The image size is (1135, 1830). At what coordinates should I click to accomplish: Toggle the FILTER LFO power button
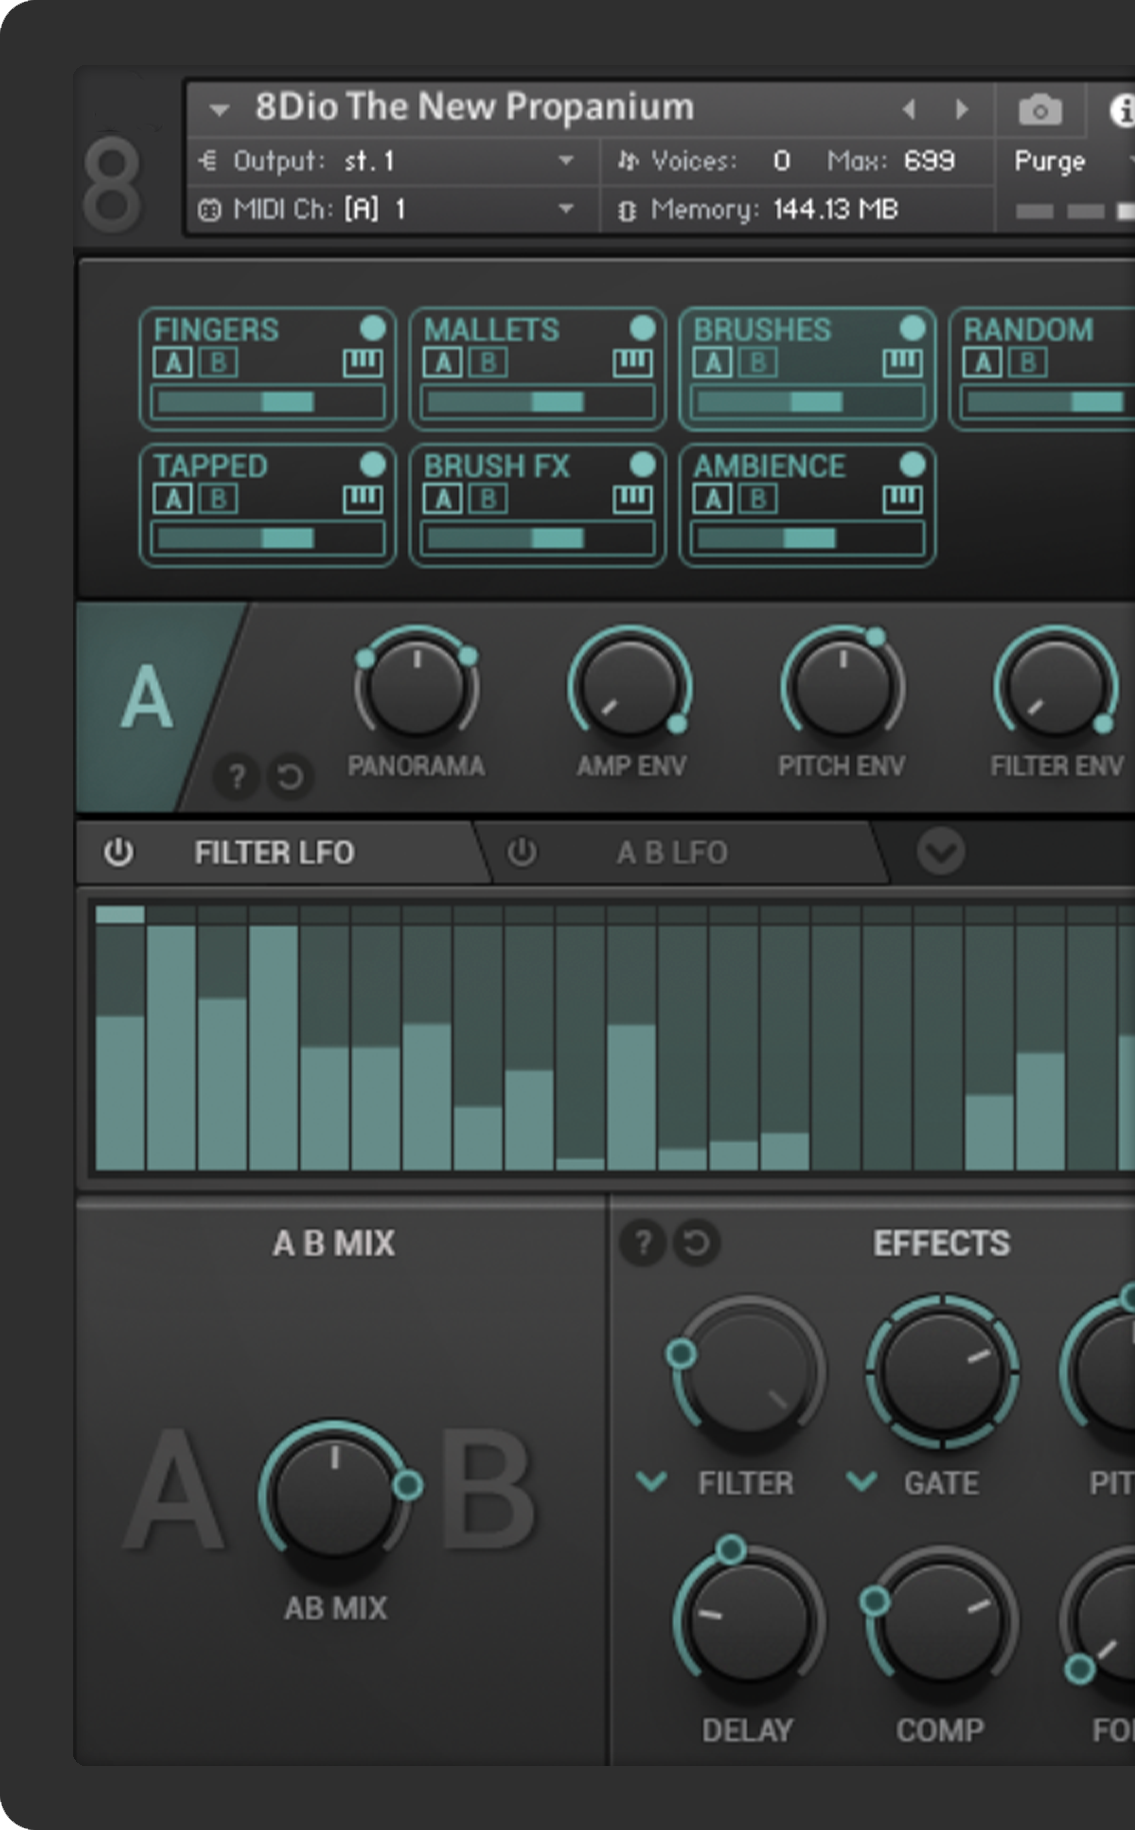pyautogui.click(x=118, y=852)
